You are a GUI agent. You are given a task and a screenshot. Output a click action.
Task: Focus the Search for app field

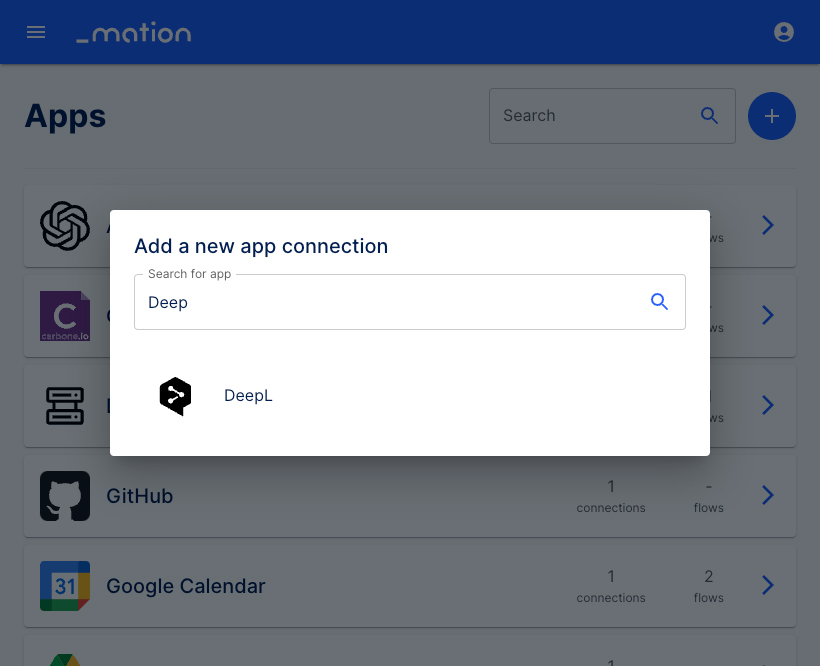coord(409,302)
